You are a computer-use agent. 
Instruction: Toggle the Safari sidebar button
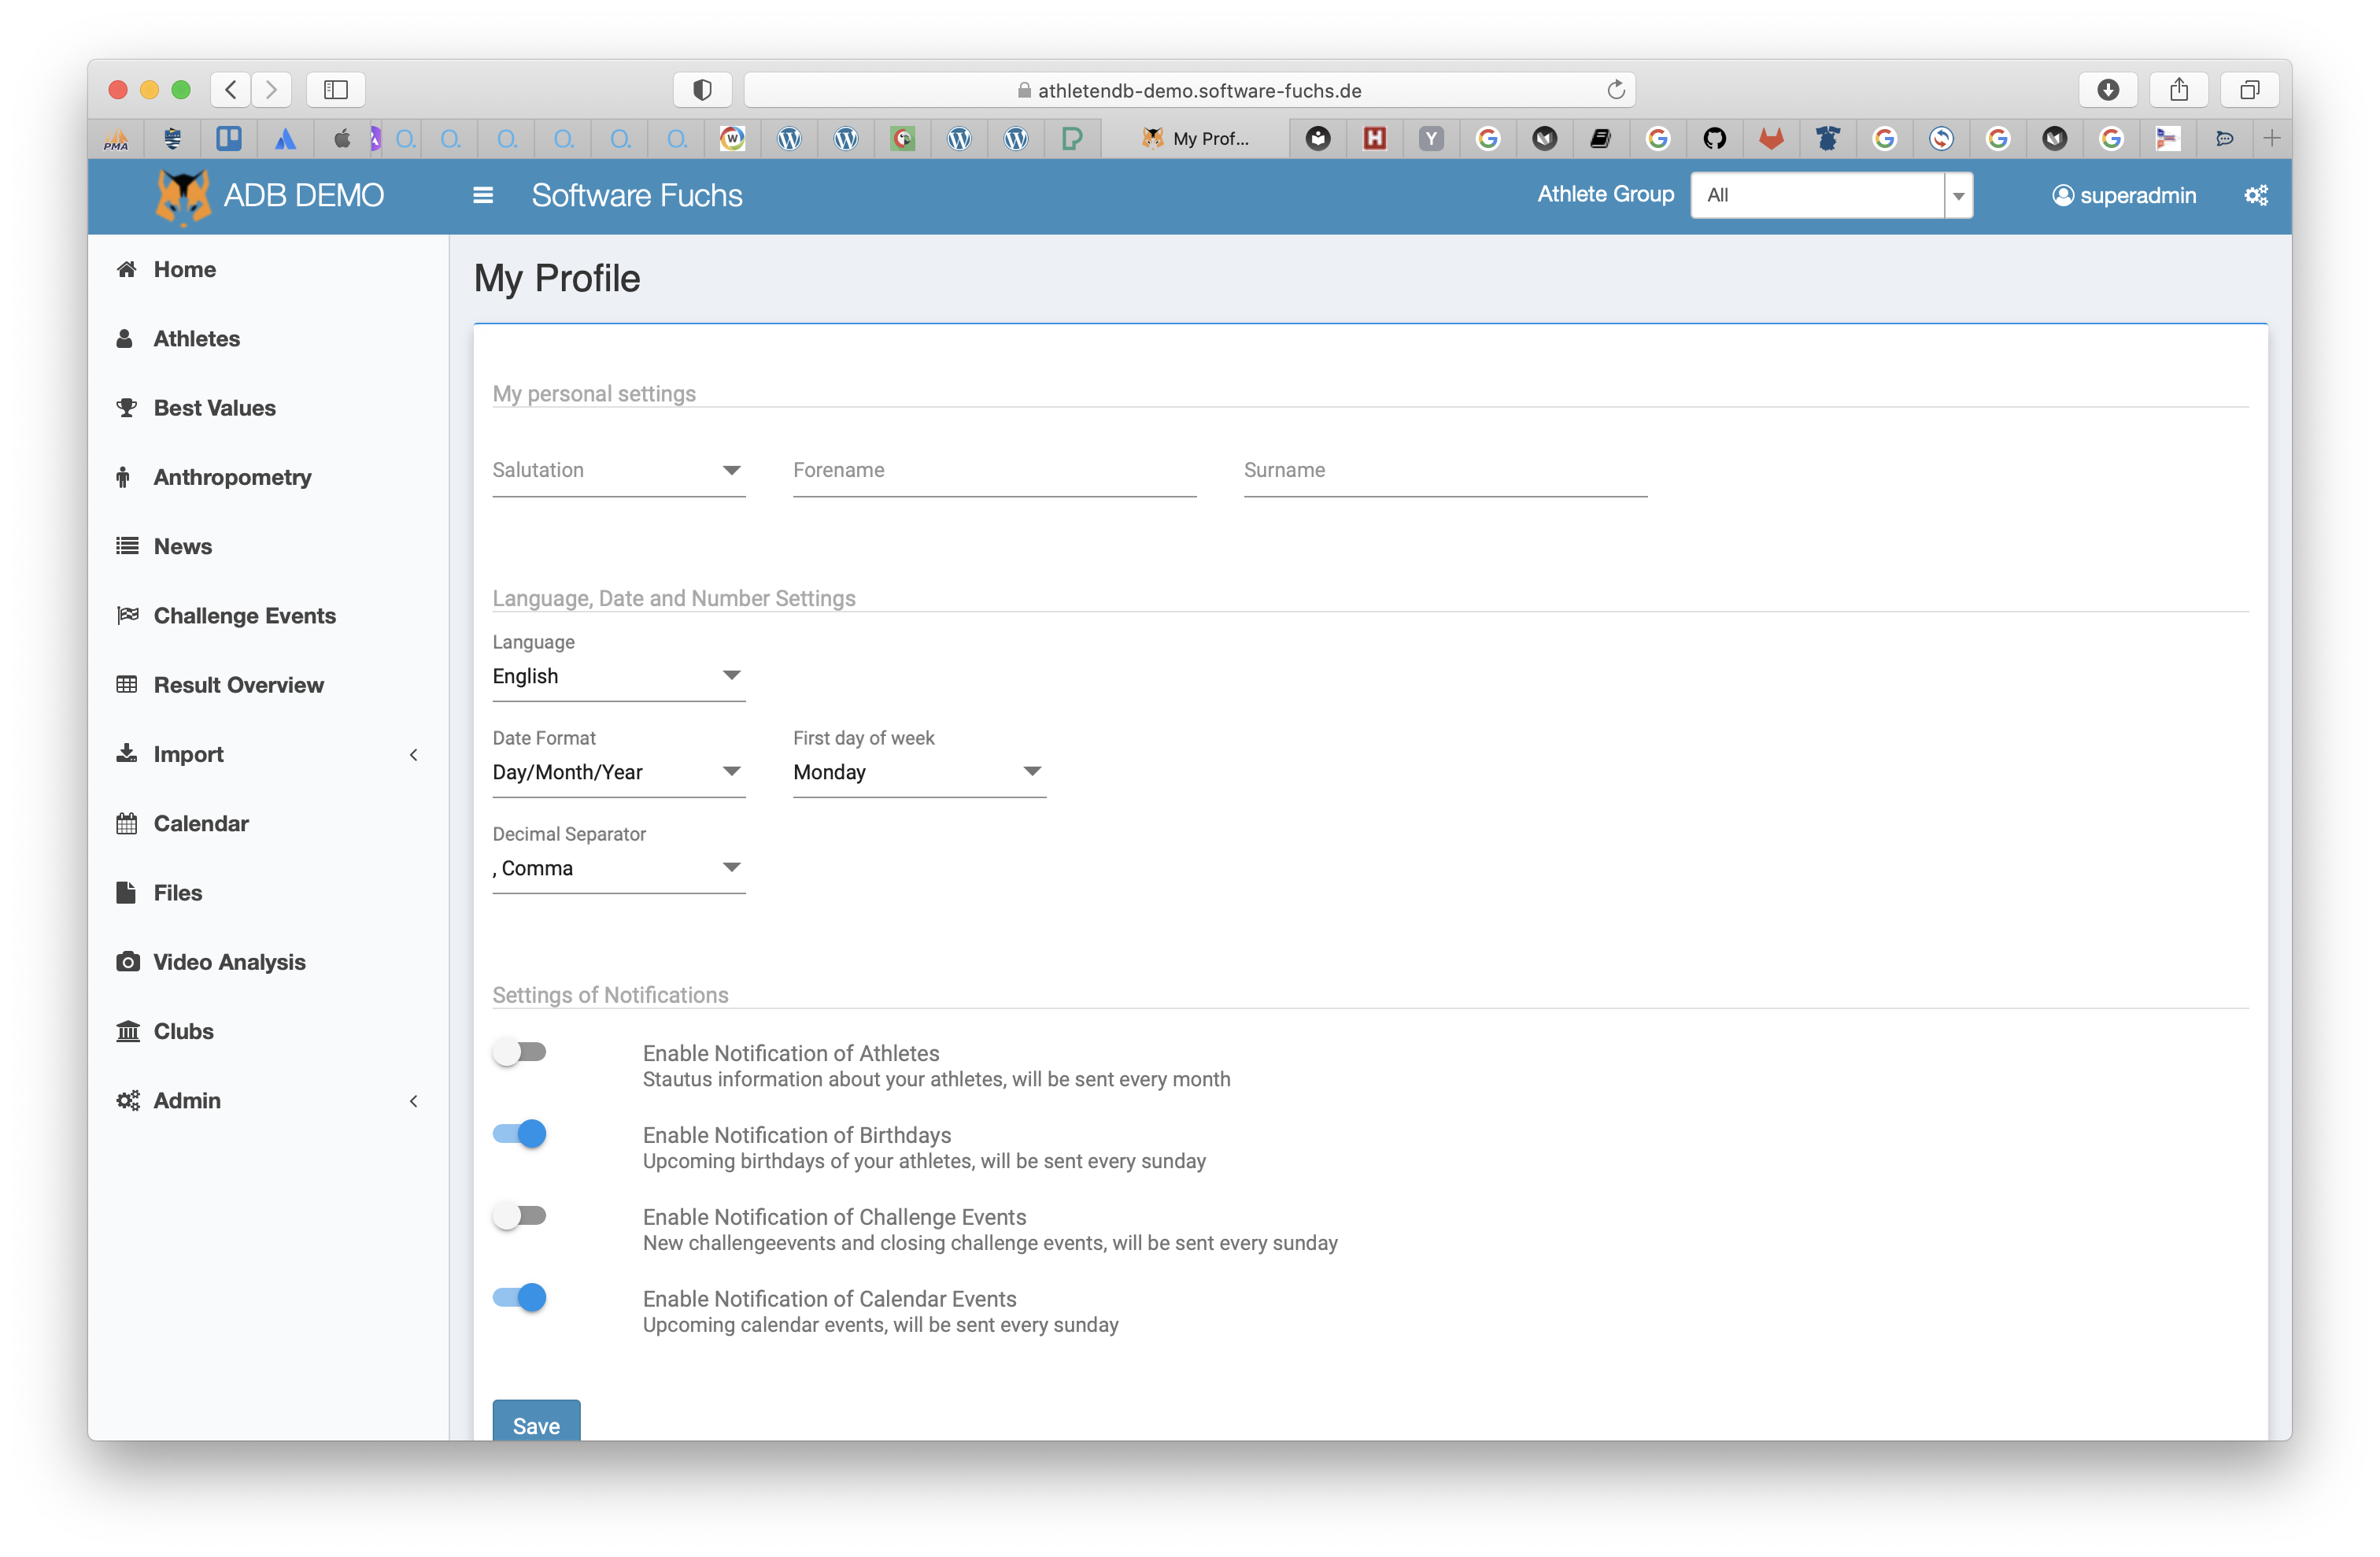[x=336, y=90]
